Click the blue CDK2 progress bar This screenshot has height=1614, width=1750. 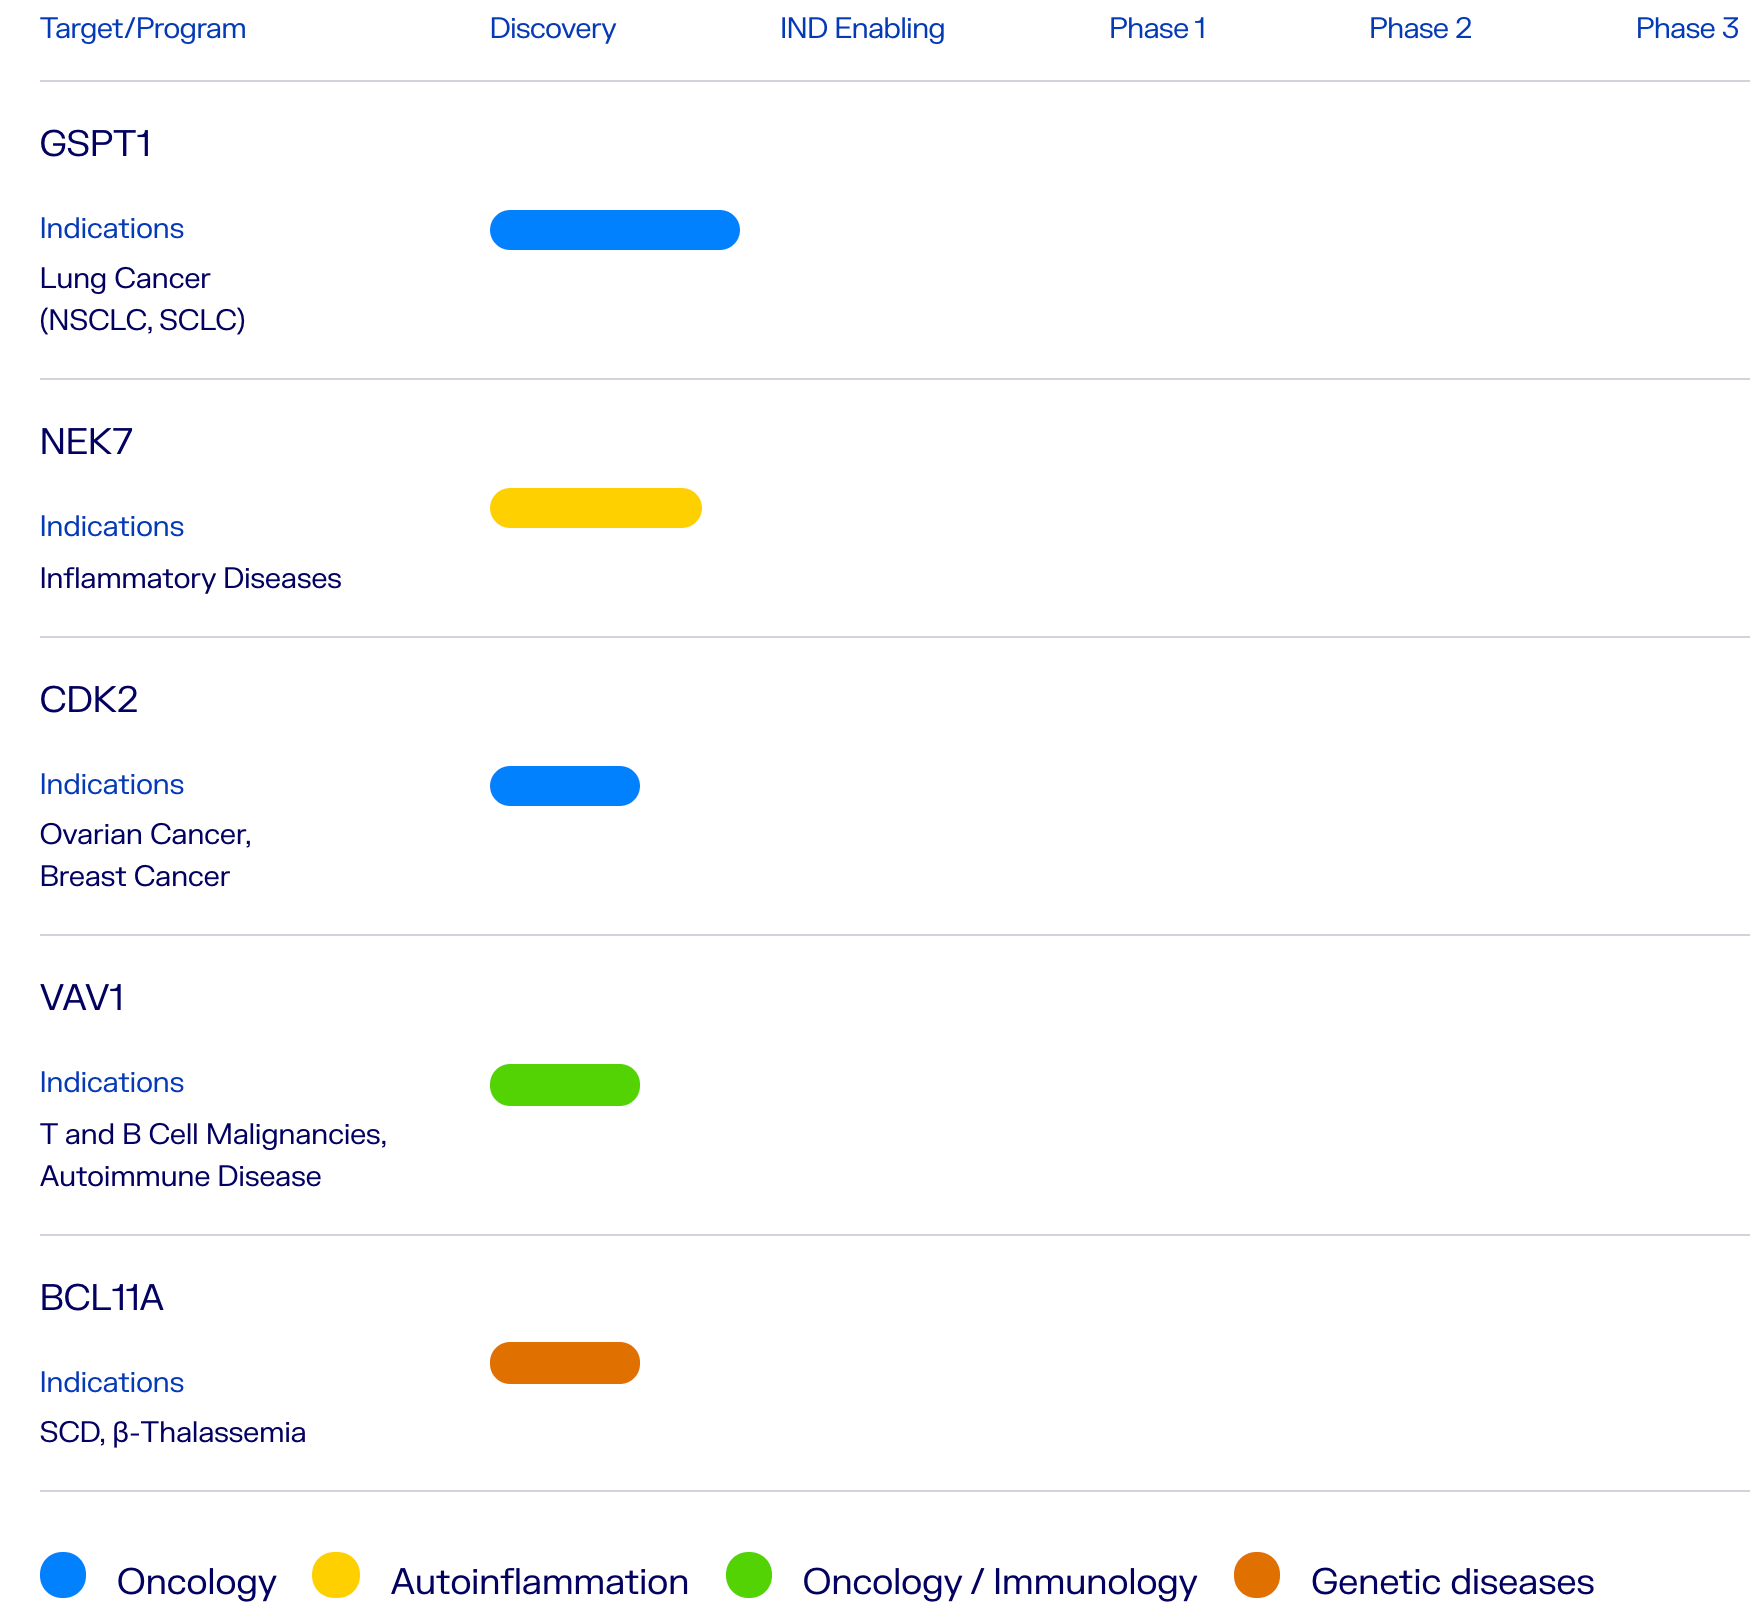(x=565, y=786)
